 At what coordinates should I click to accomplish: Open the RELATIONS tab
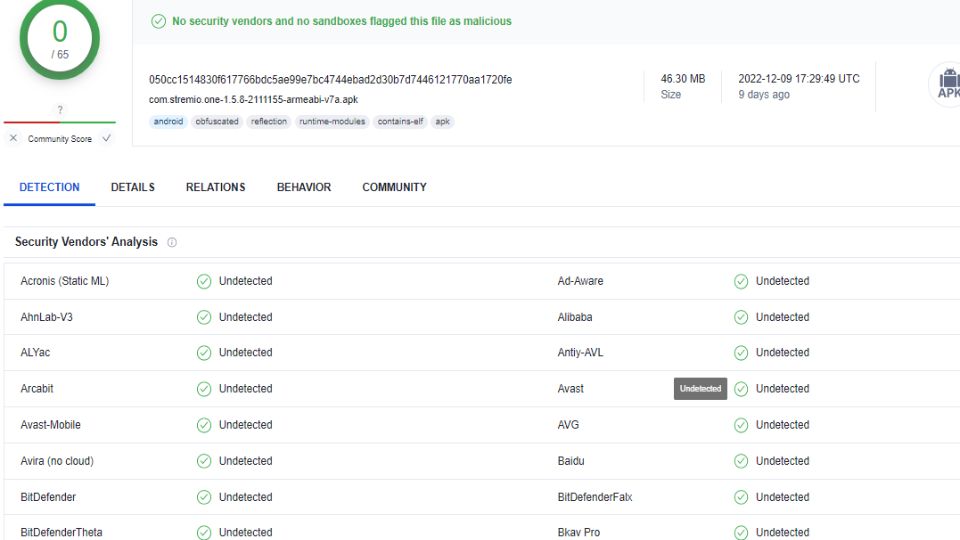(x=216, y=187)
